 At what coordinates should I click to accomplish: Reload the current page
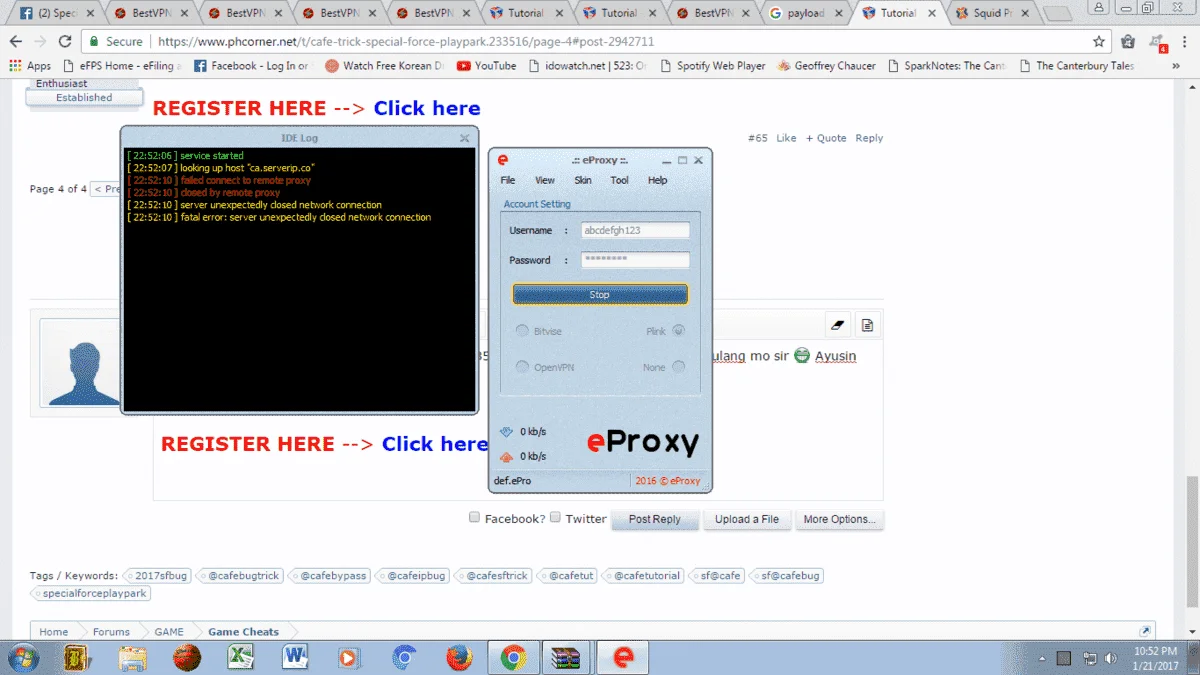pyautogui.click(x=65, y=42)
